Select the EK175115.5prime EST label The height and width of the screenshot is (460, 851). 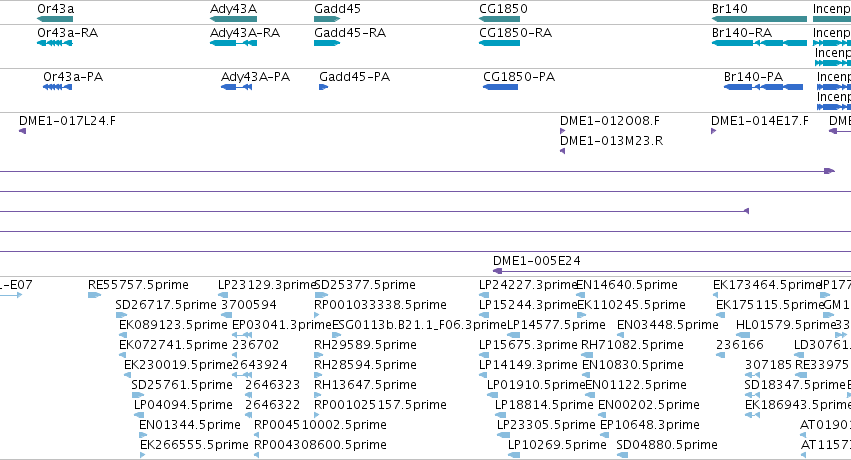click(x=769, y=304)
